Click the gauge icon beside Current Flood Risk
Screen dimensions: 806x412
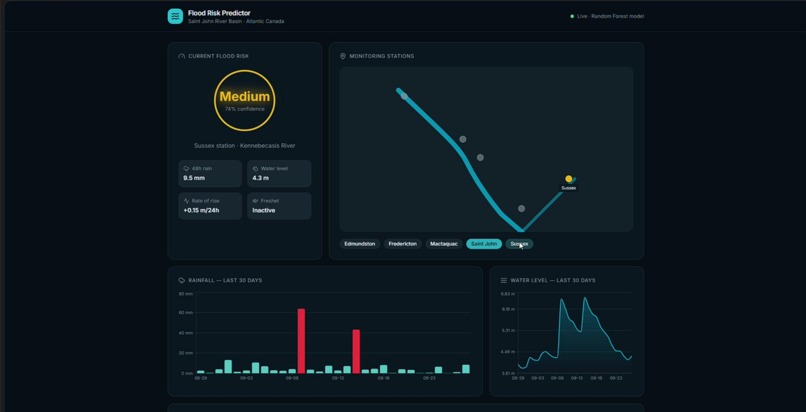(181, 56)
